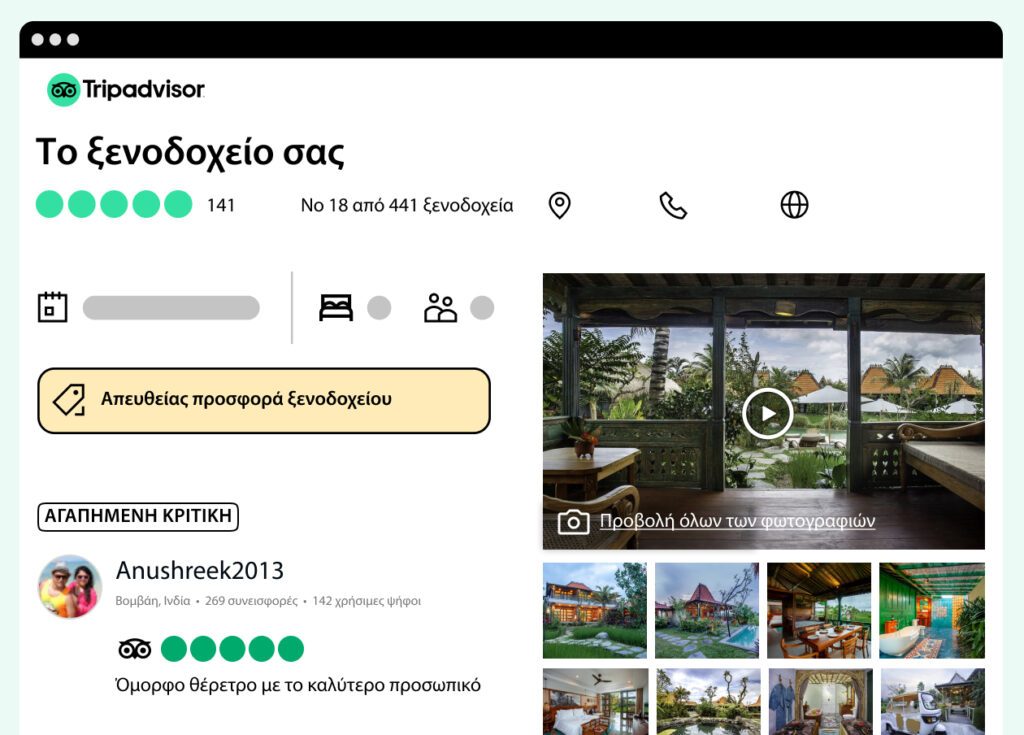
Task: Open the website globe icon
Action: [x=794, y=204]
